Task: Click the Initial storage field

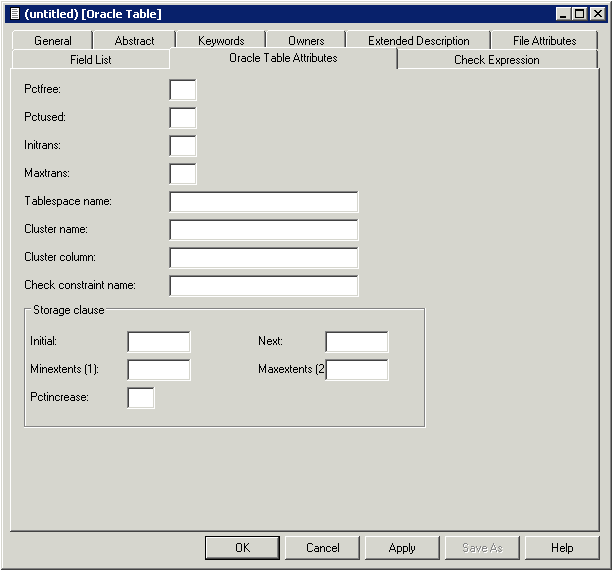Action: [159, 342]
